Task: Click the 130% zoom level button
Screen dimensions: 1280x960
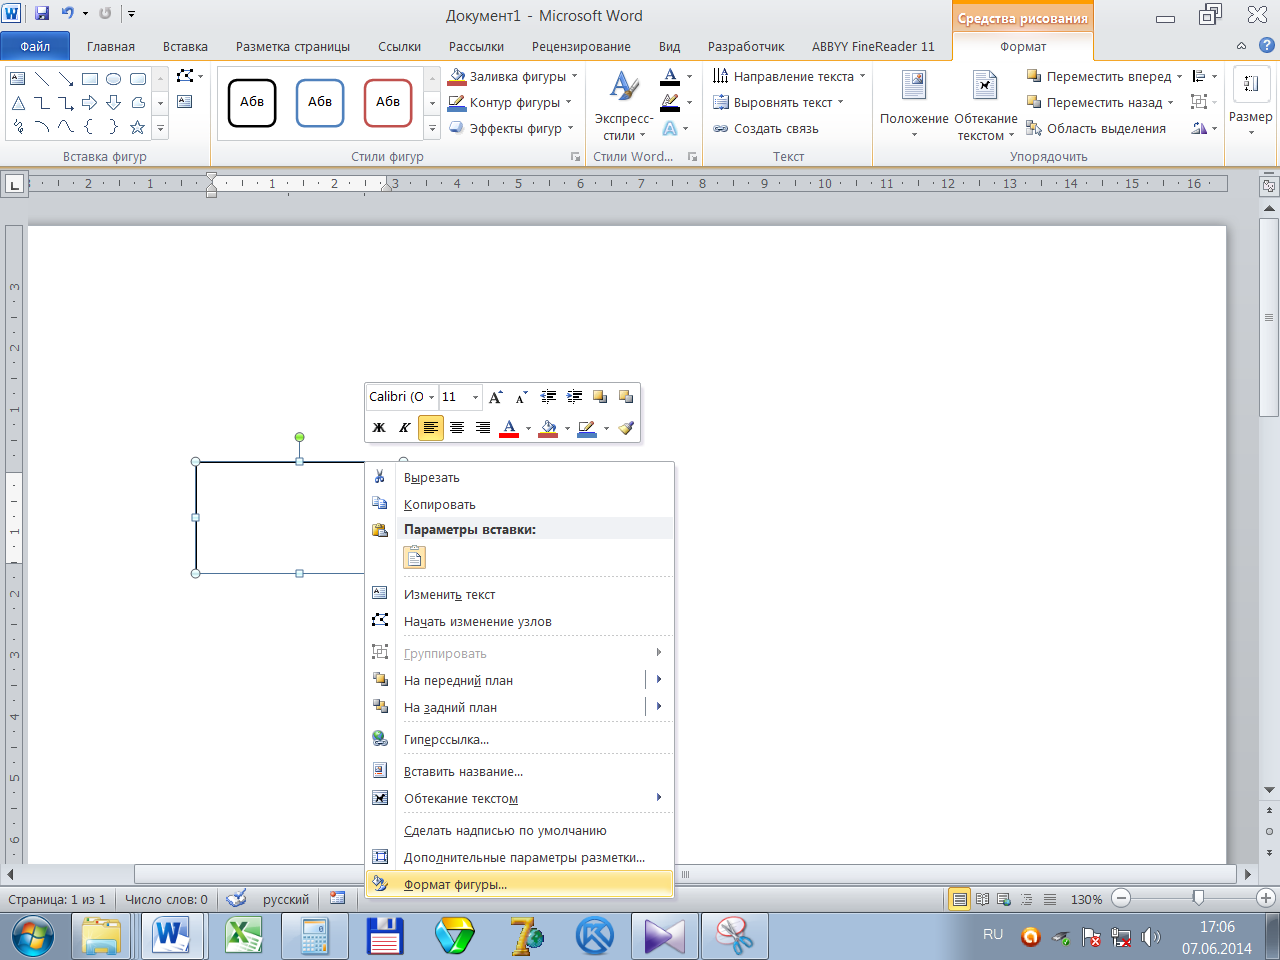Action: (x=1086, y=899)
